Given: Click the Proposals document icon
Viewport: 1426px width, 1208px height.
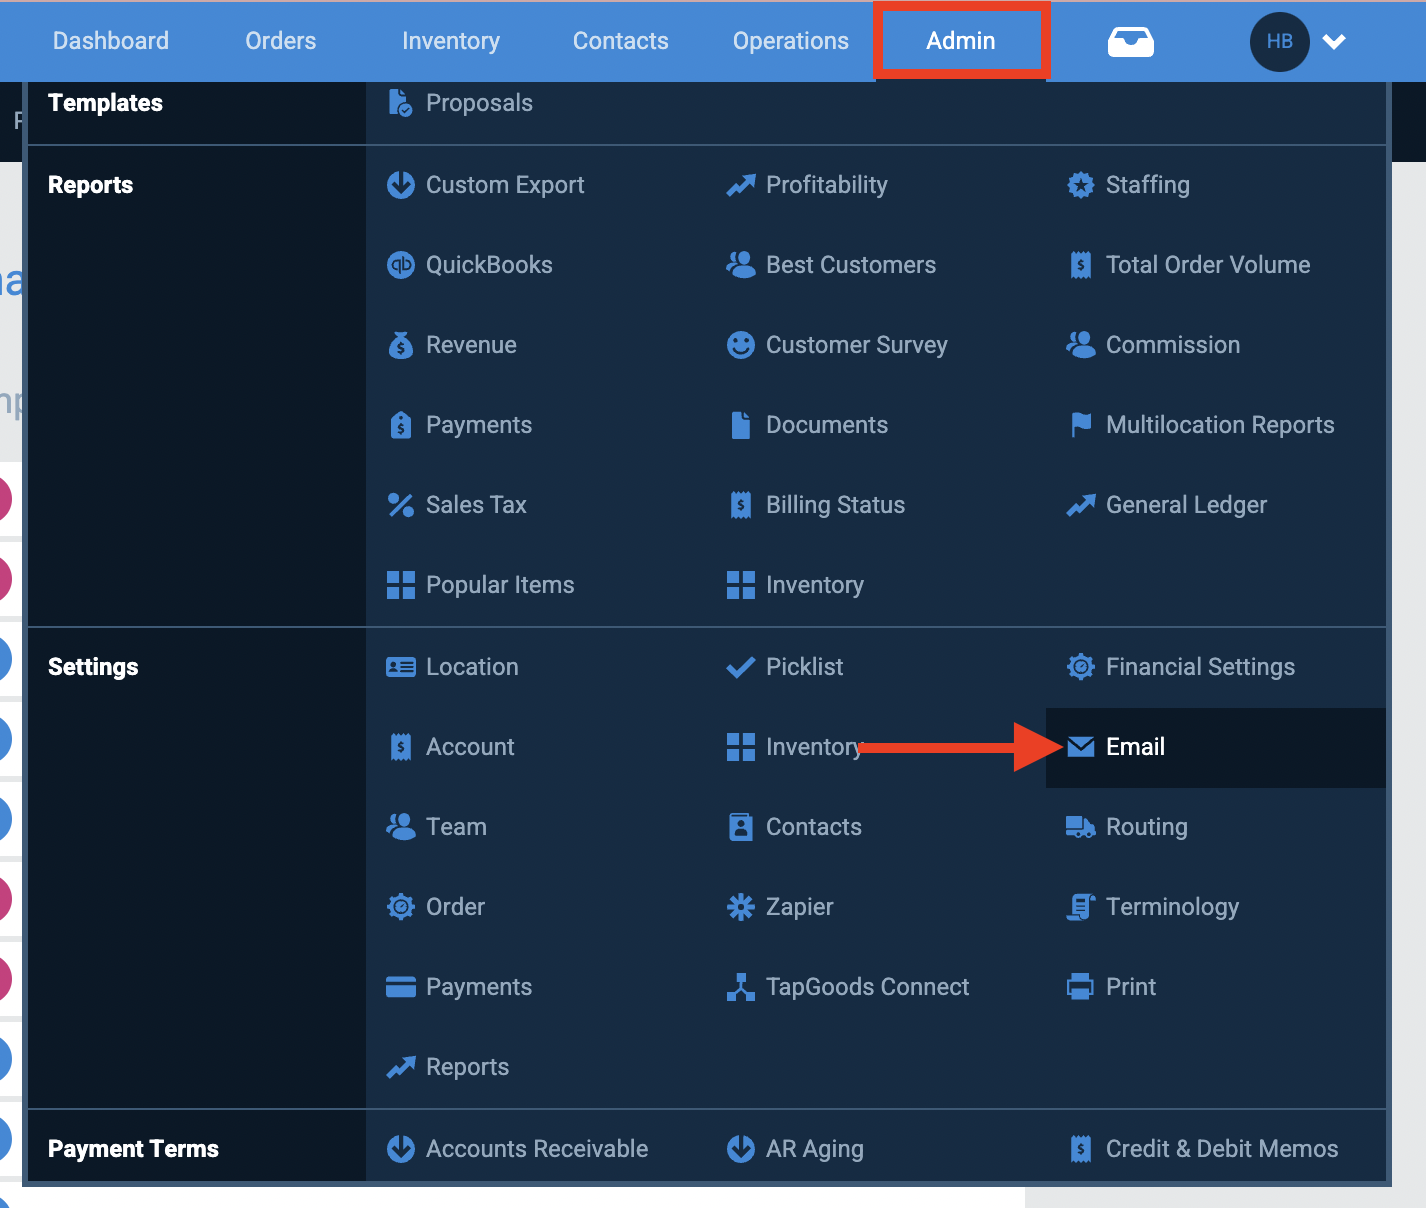Looking at the screenshot, I should click(x=401, y=103).
